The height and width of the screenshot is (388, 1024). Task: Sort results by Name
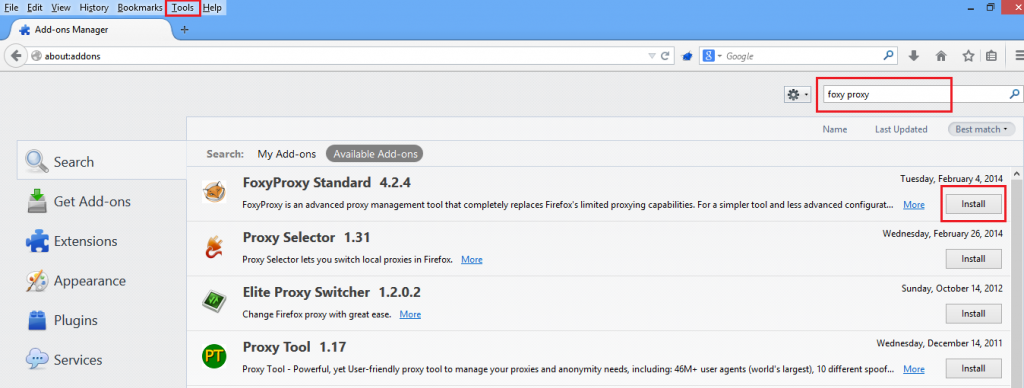[x=835, y=129]
